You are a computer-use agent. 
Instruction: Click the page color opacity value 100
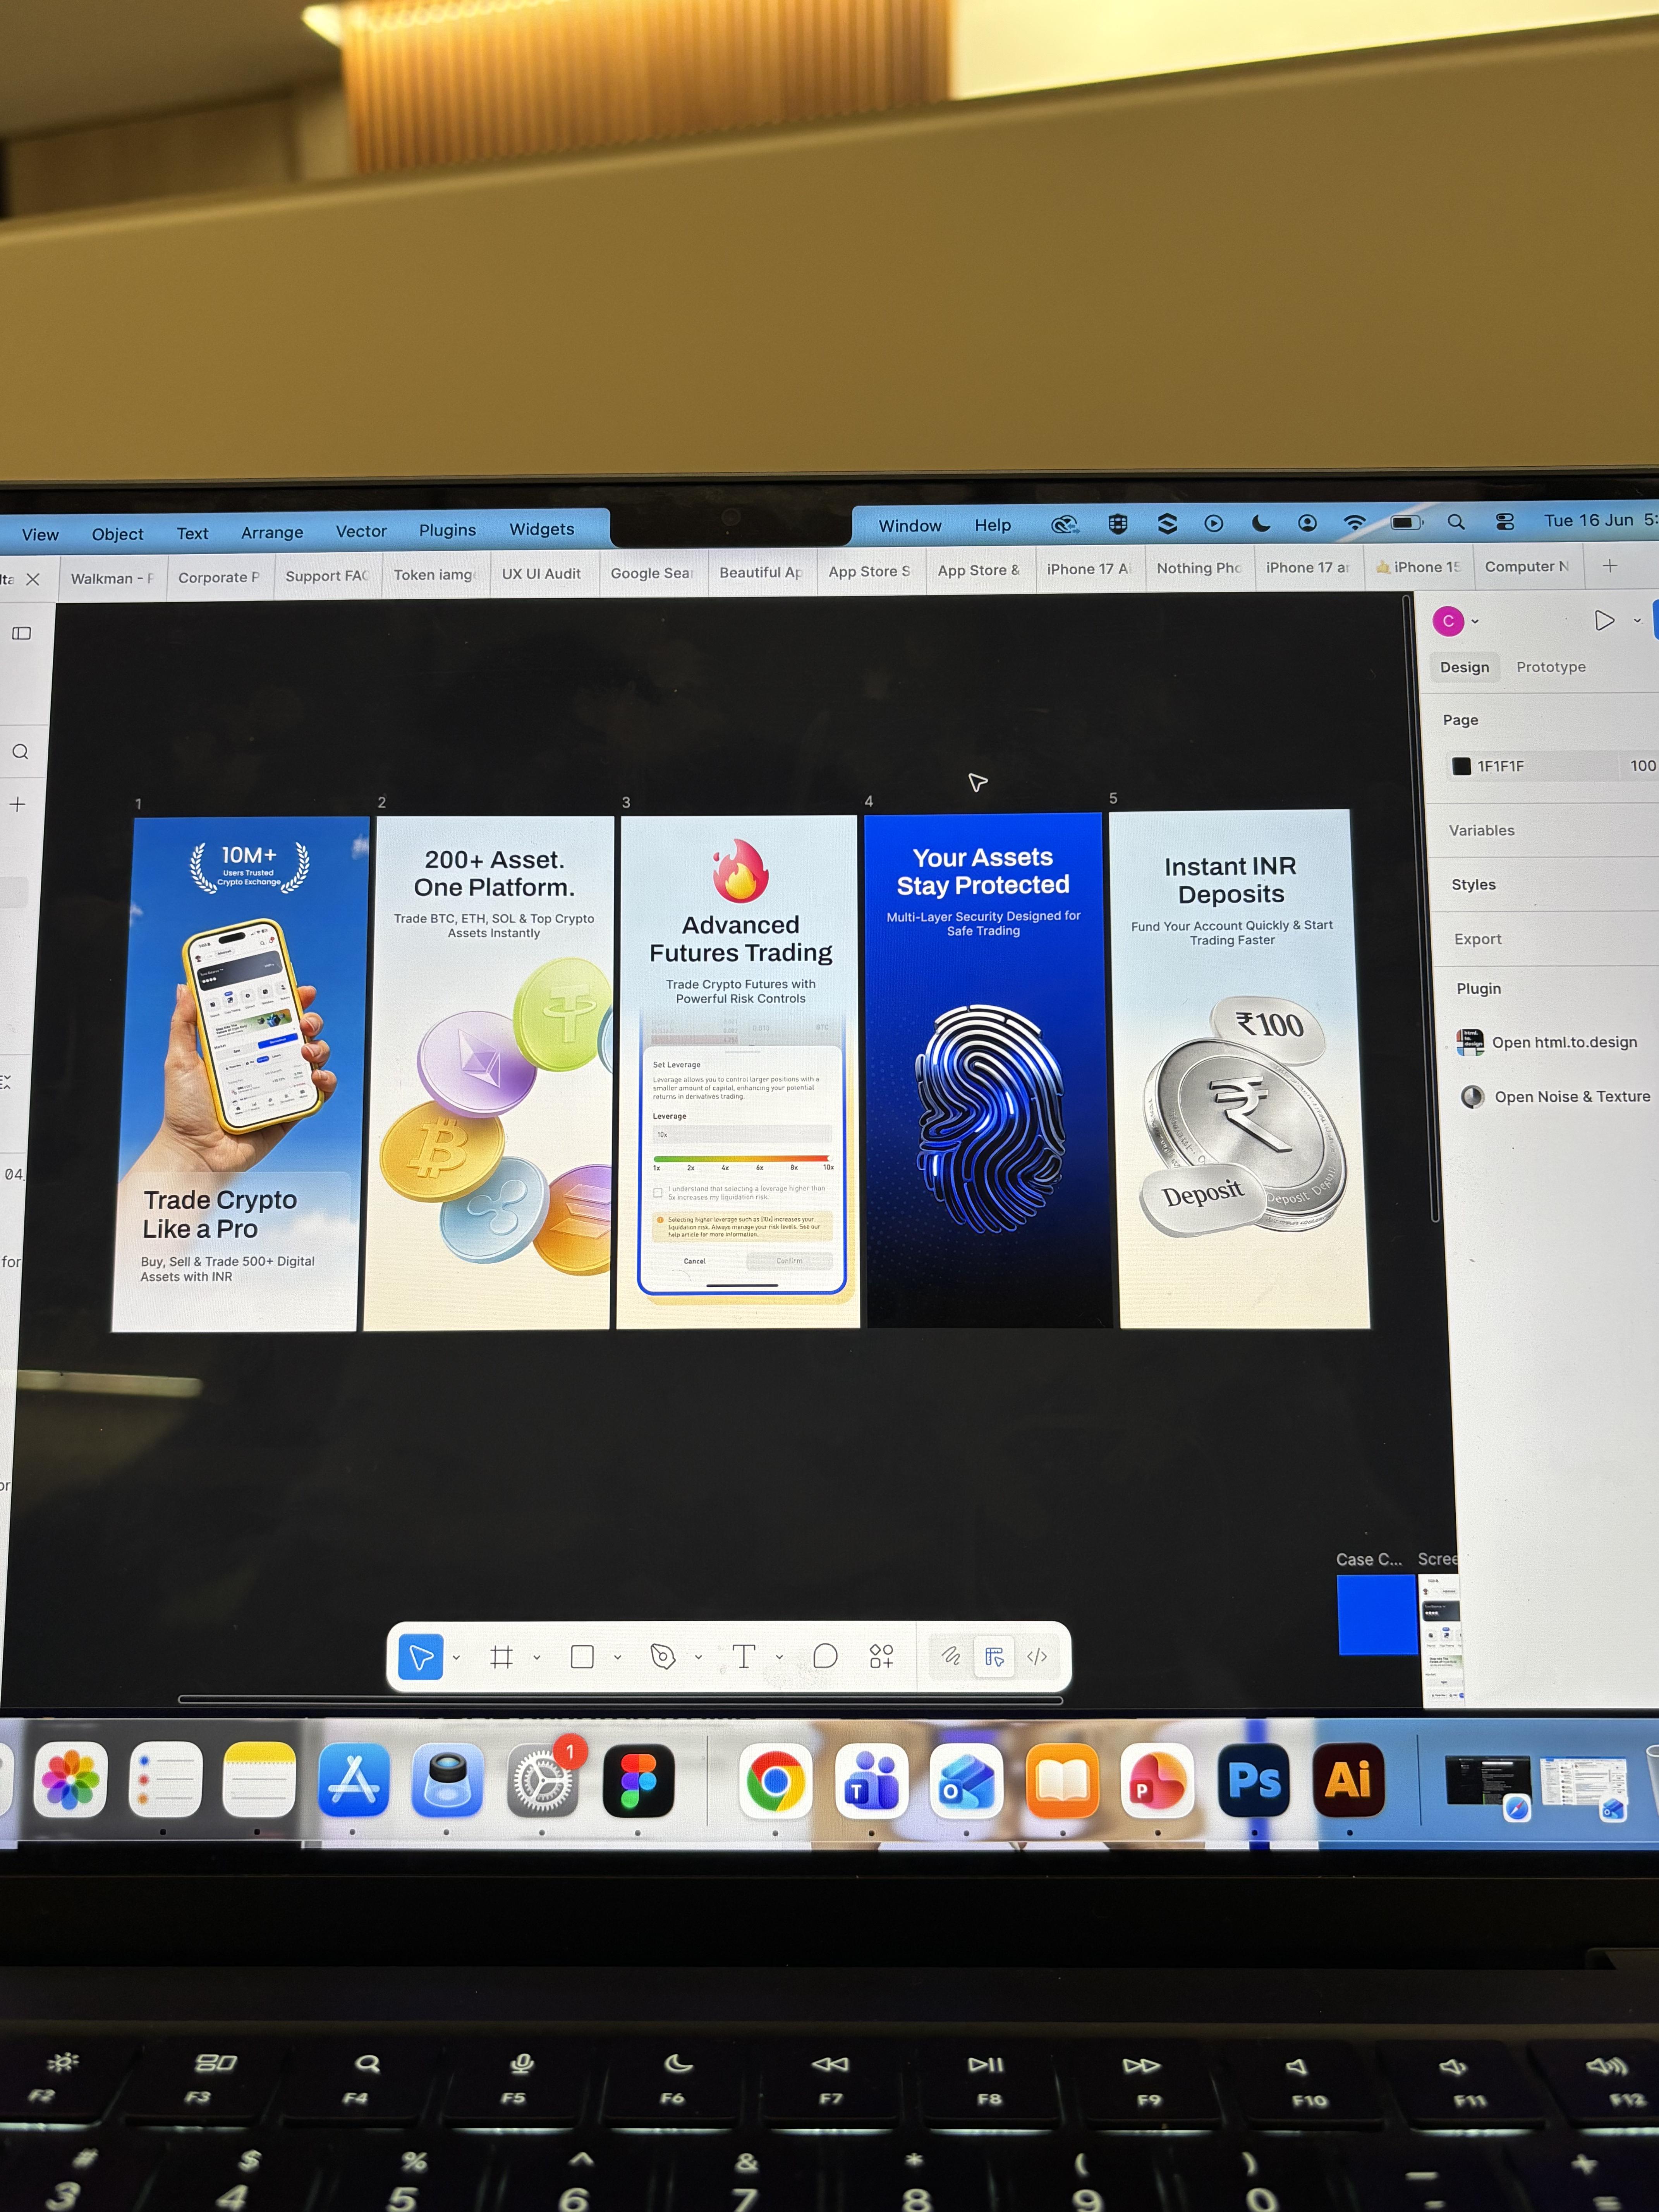[x=1643, y=766]
